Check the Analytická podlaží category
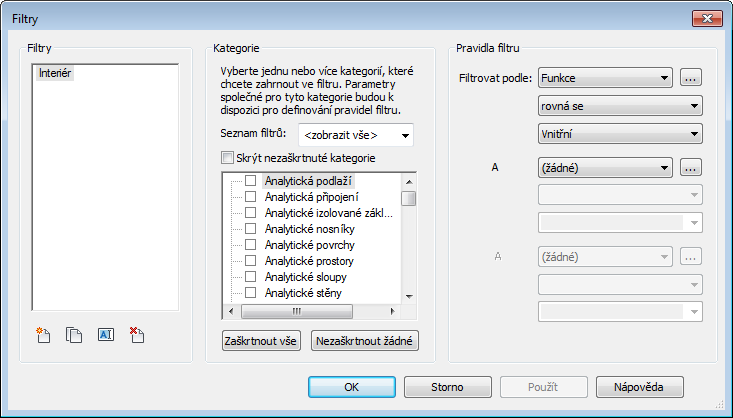Viewport: 733px width, 418px height. pos(251,181)
